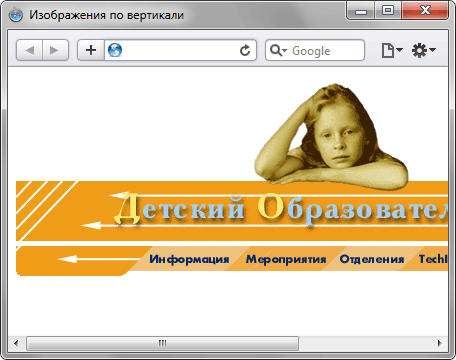The width and height of the screenshot is (456, 360).
Task: Click the Детский Образовательный banner heading
Action: (x=281, y=211)
